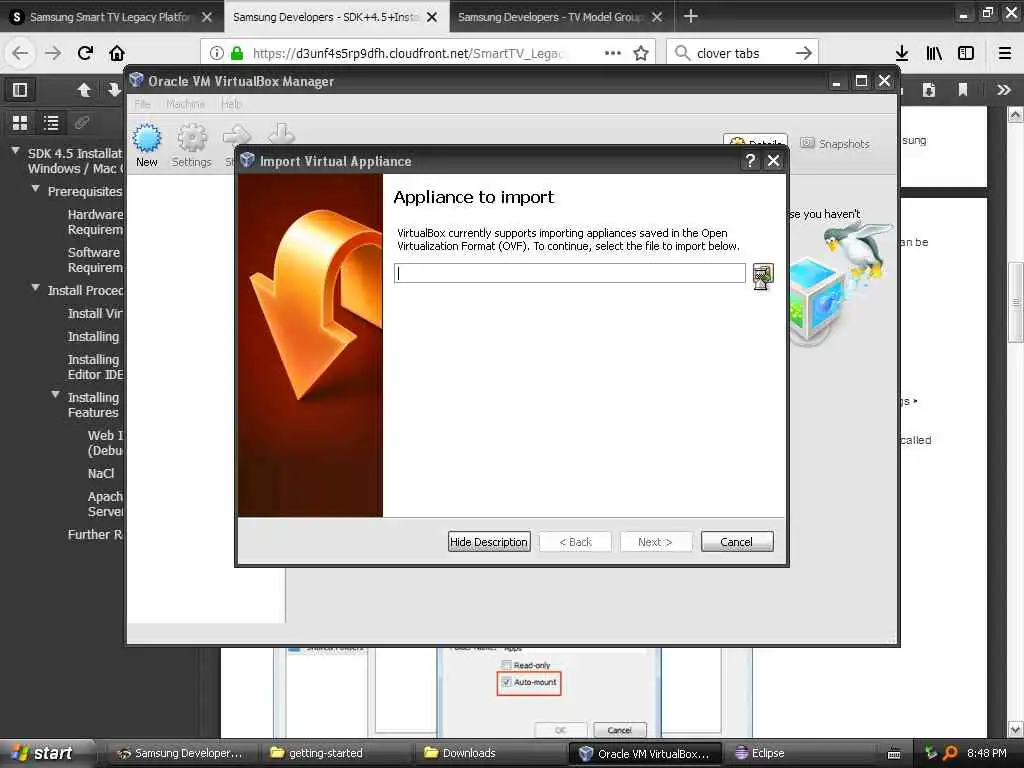Open the VirtualBox Manager File menu
Viewport: 1024px width, 768px height.
[x=142, y=104]
